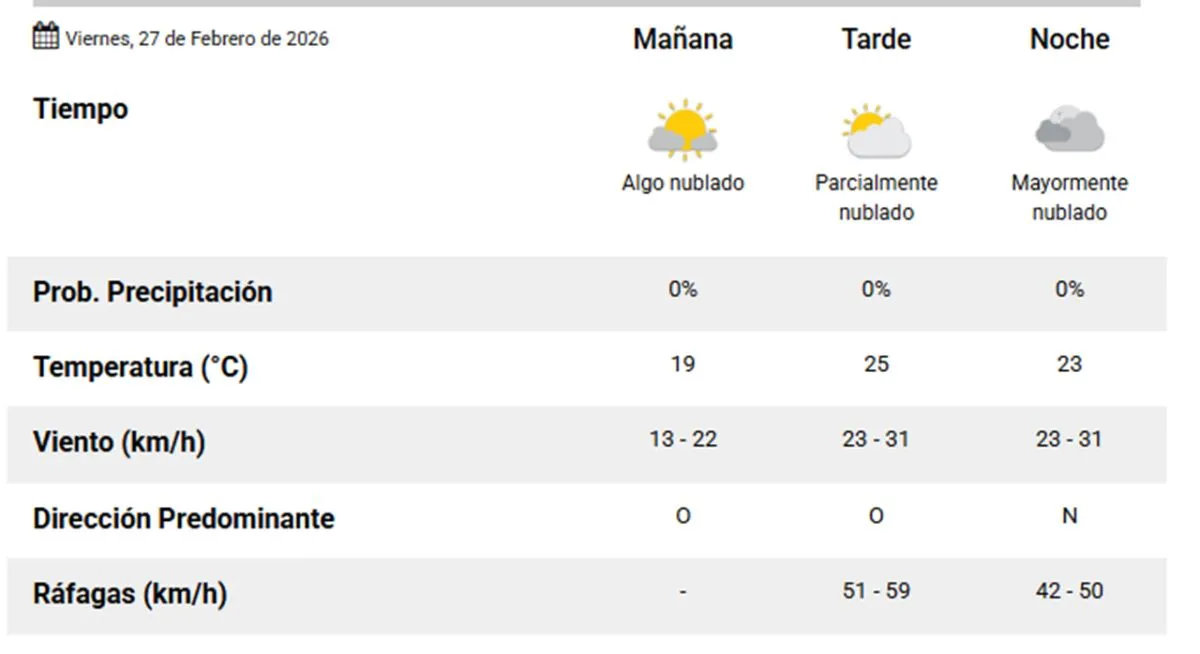This screenshot has width=1200, height=654.
Task: Click the Dirección Predominante row label
Action: point(184,518)
